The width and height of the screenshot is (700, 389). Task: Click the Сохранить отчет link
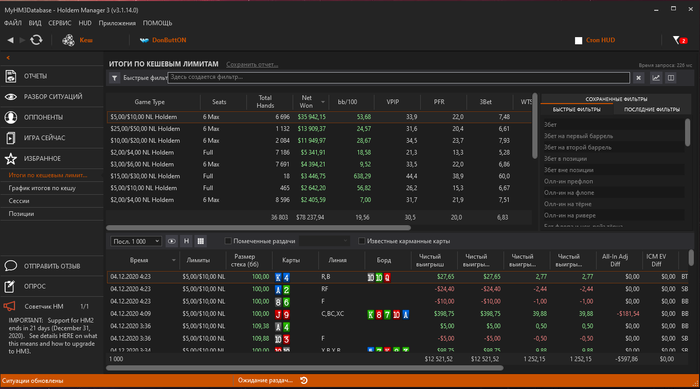pos(252,64)
